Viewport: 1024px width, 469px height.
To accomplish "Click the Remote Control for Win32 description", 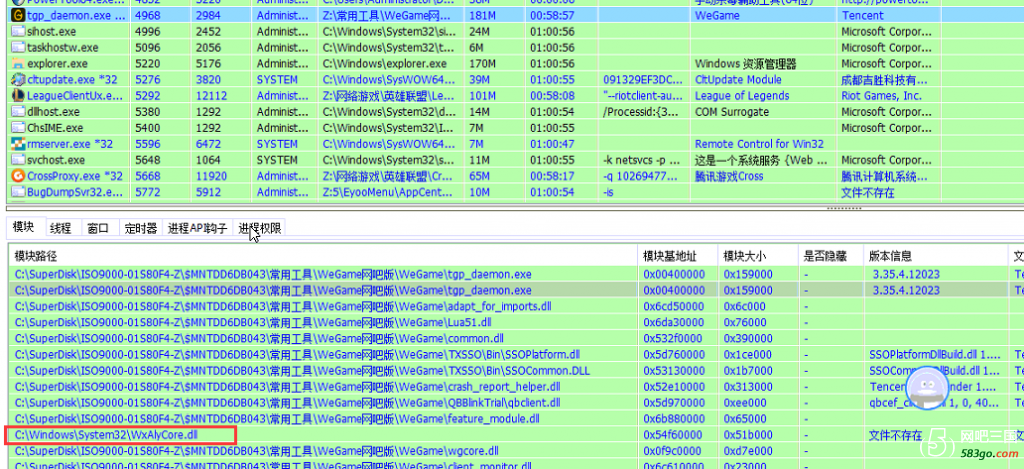I will click(x=759, y=144).
